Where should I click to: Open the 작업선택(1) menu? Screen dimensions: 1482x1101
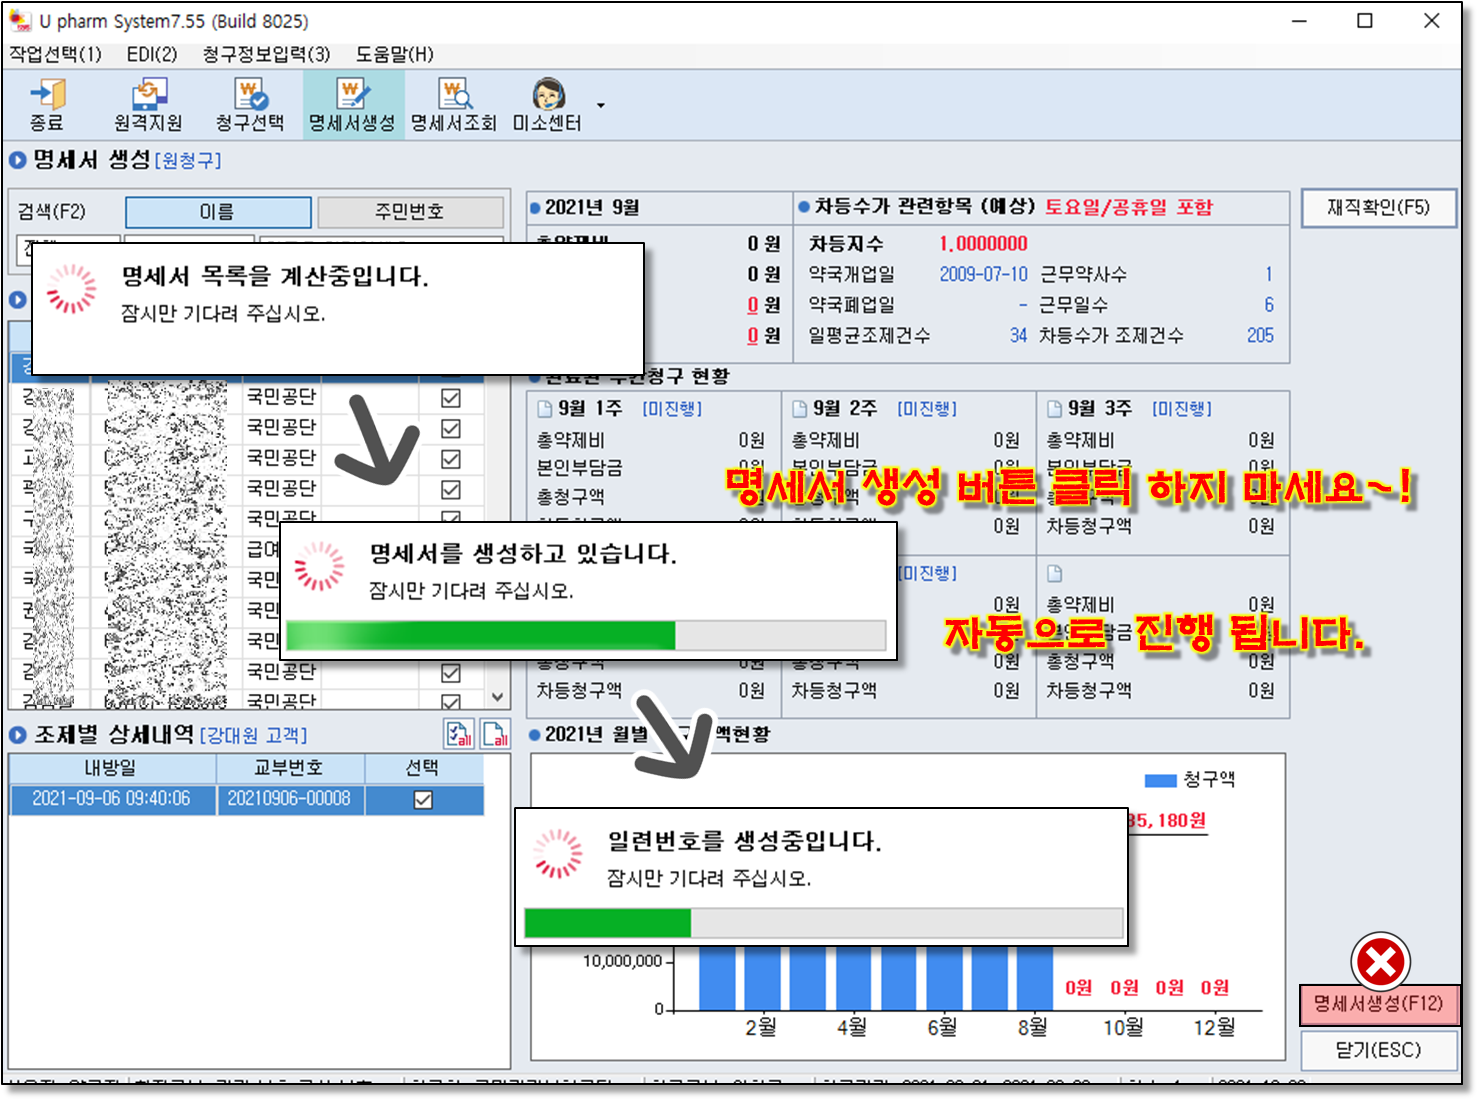56,54
